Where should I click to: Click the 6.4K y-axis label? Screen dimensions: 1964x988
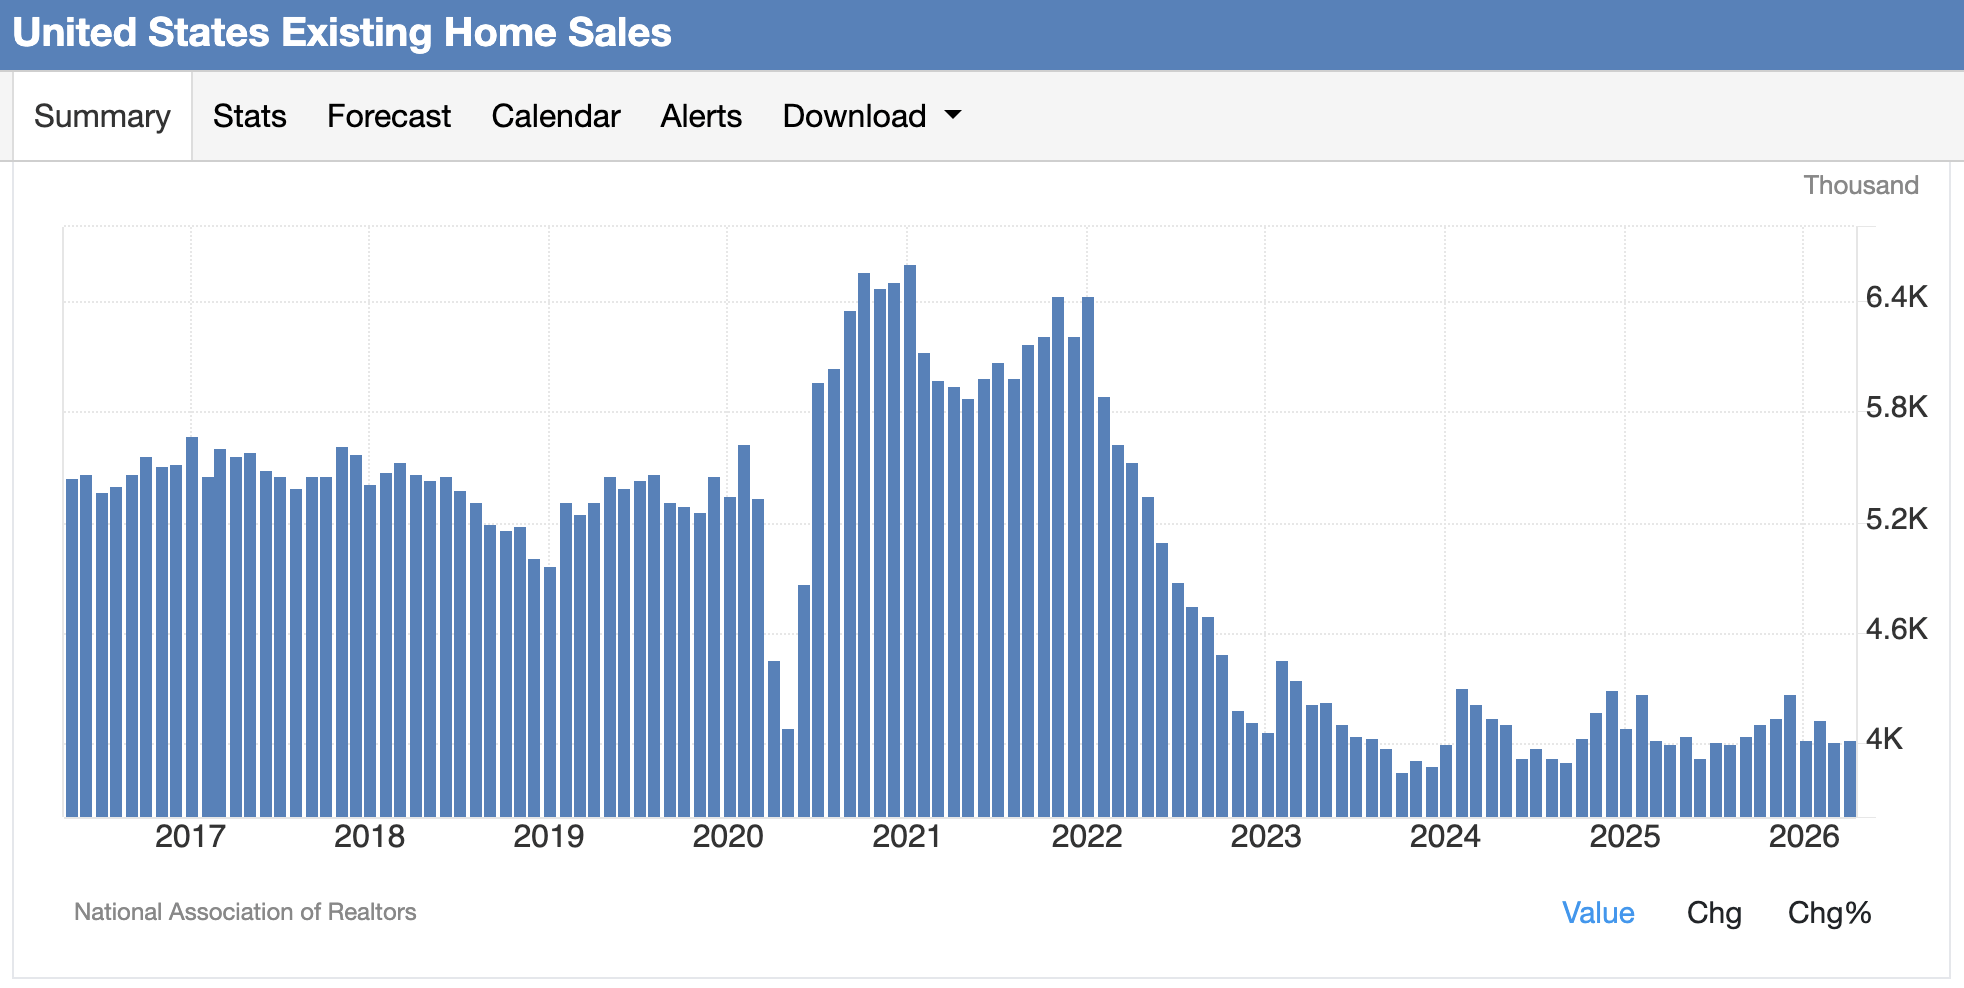pyautogui.click(x=1896, y=297)
